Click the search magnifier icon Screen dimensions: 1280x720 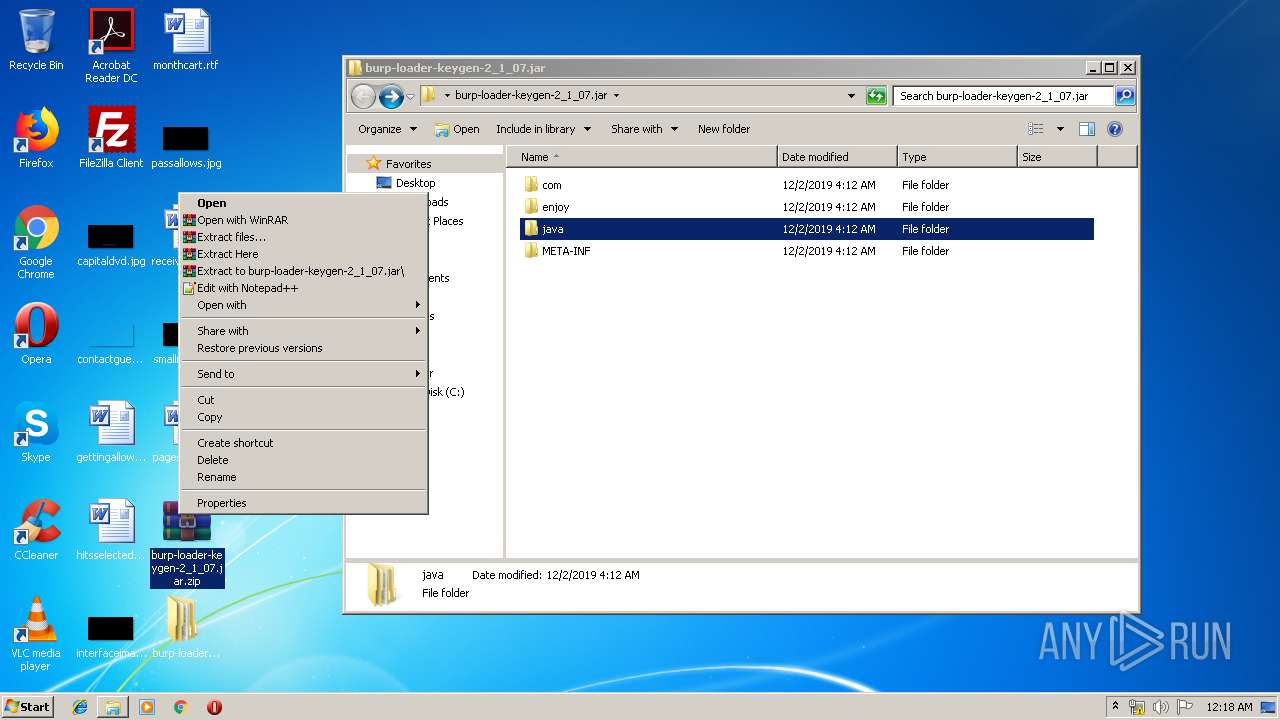tap(1125, 96)
